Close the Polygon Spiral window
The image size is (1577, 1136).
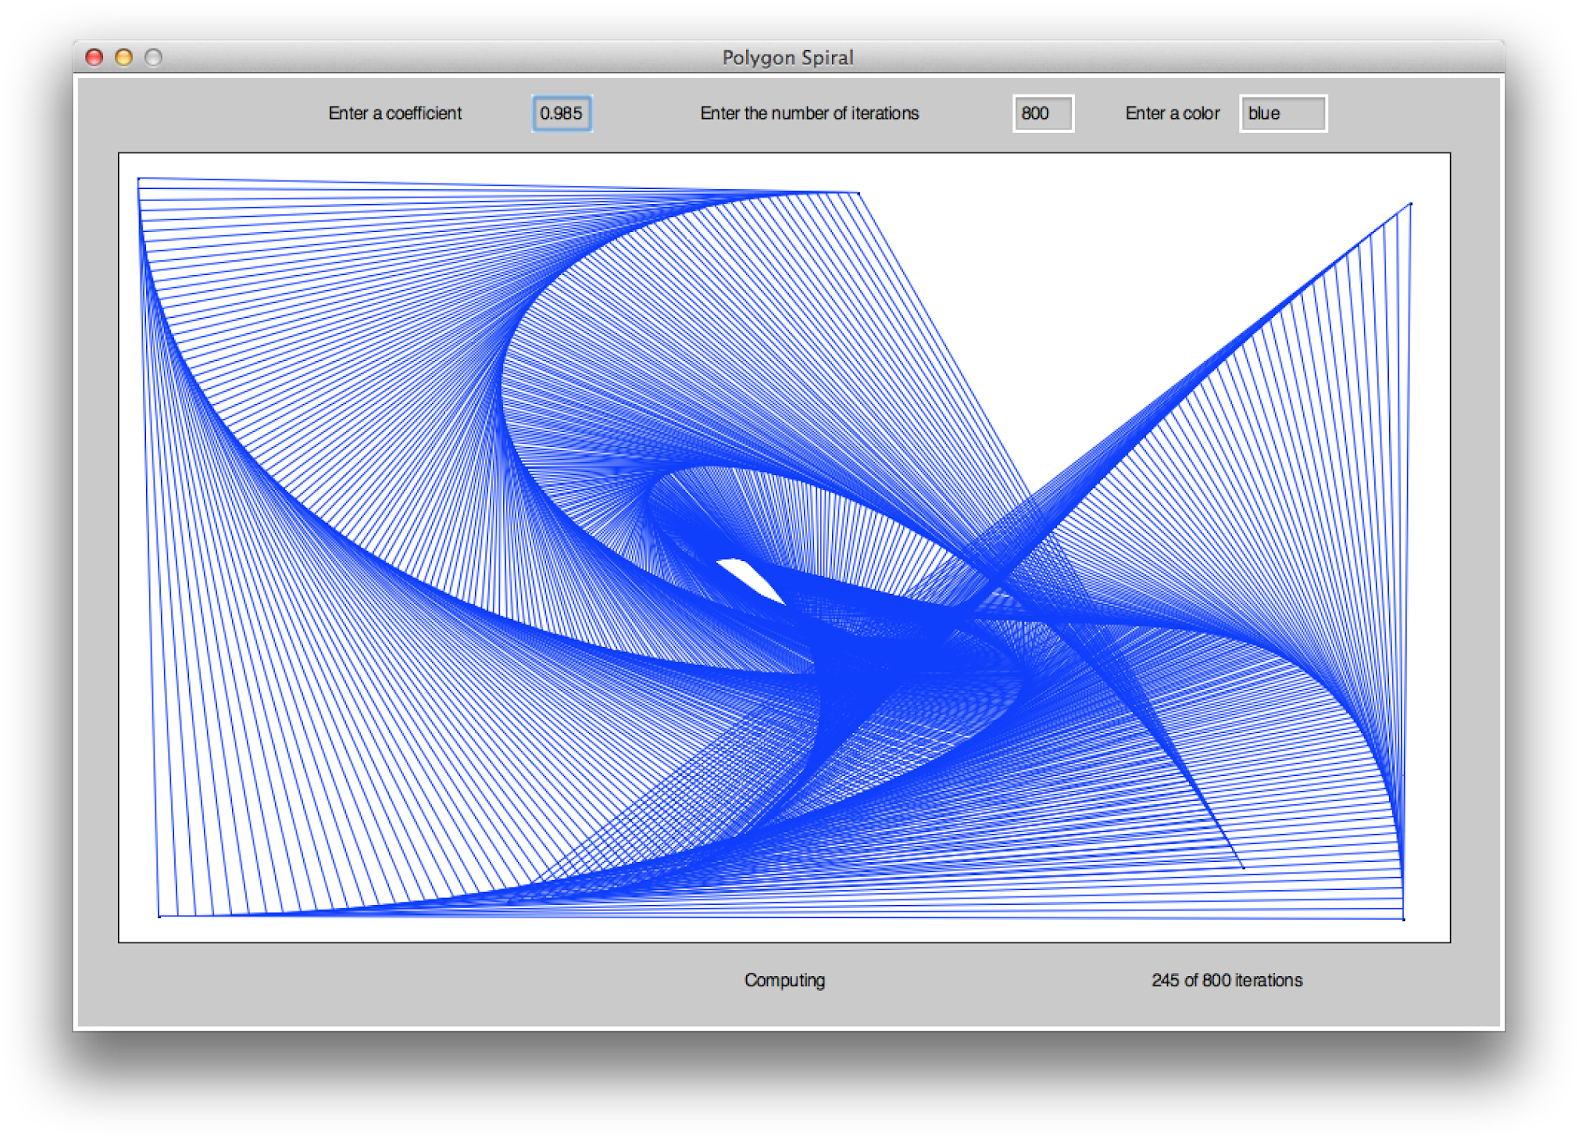[95, 58]
